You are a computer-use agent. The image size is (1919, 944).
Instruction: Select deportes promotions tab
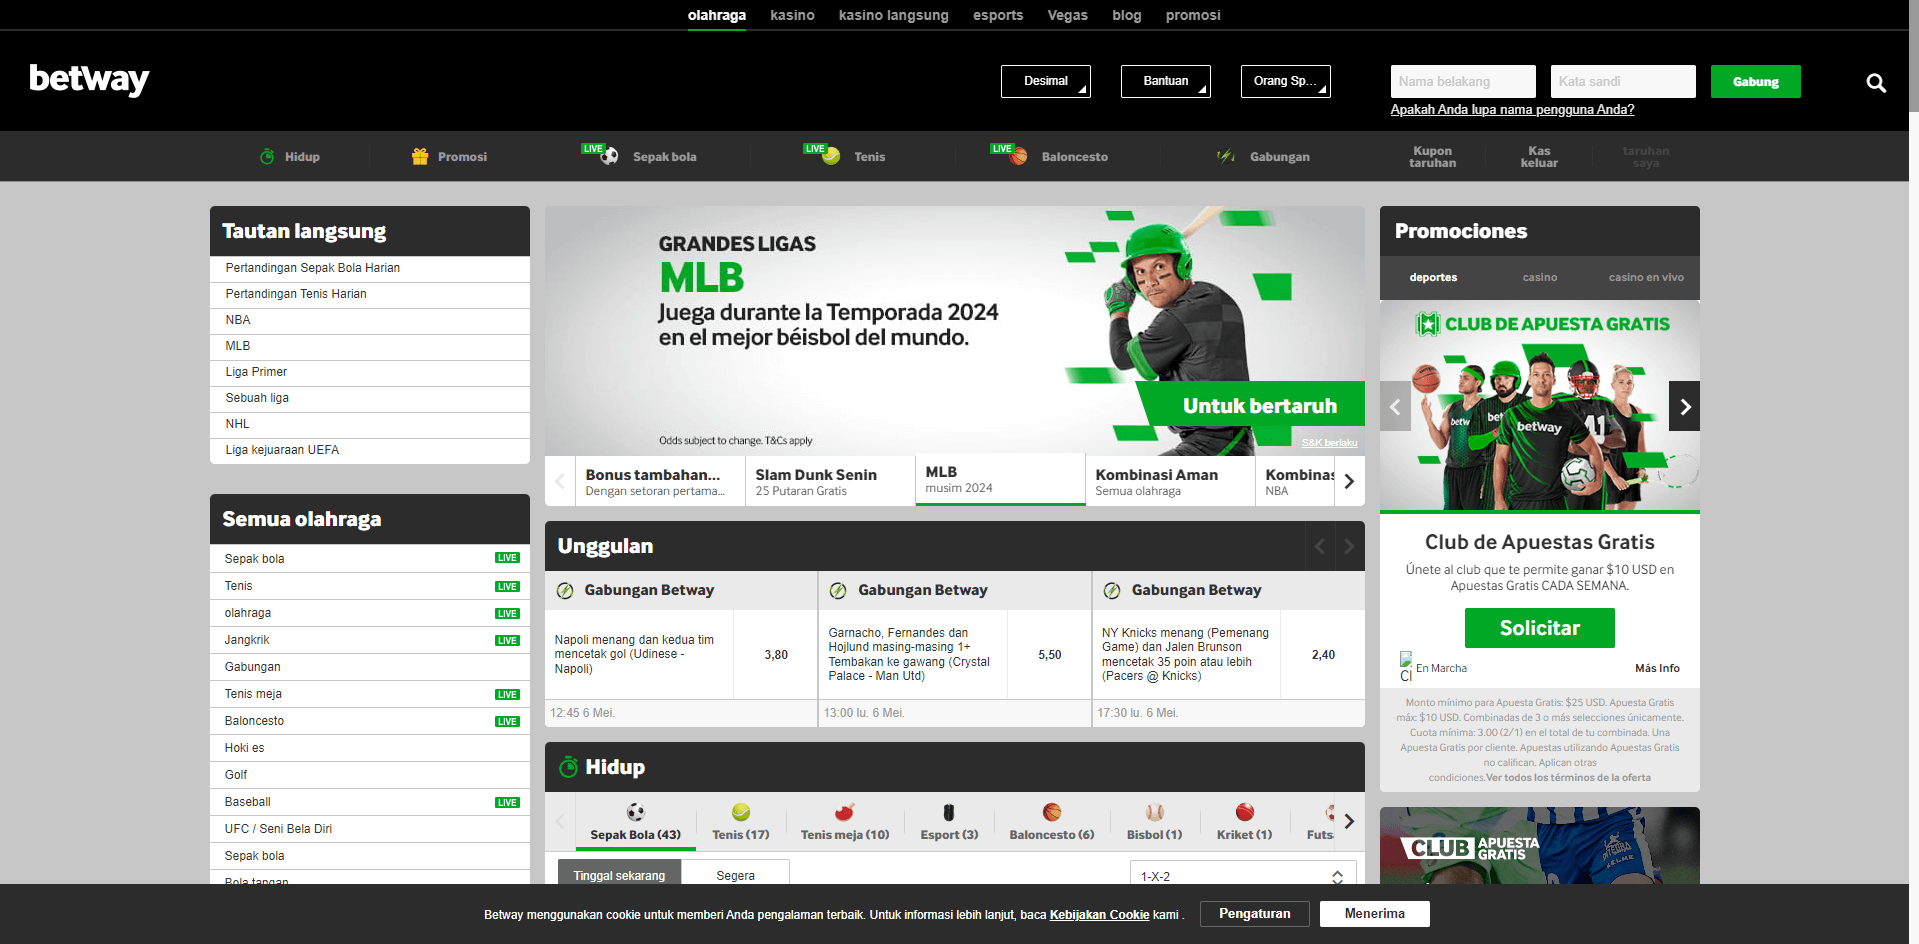tap(1433, 277)
